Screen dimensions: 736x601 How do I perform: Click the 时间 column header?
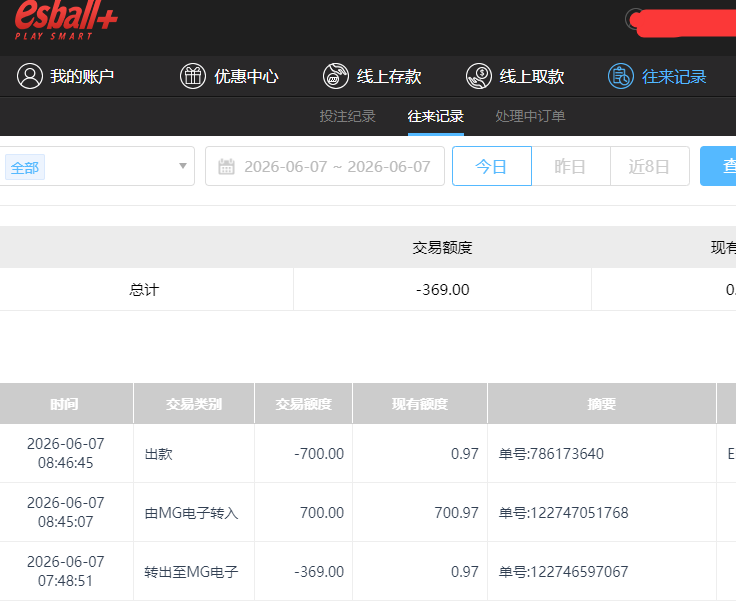(66, 404)
